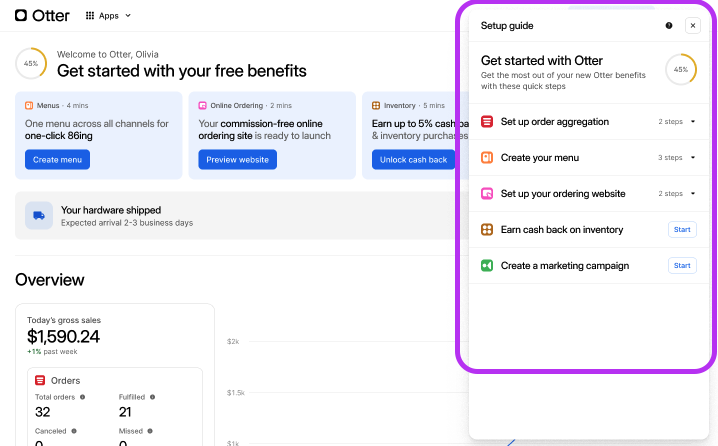
Task: Click the Create your menu orange icon
Action: [487, 158]
